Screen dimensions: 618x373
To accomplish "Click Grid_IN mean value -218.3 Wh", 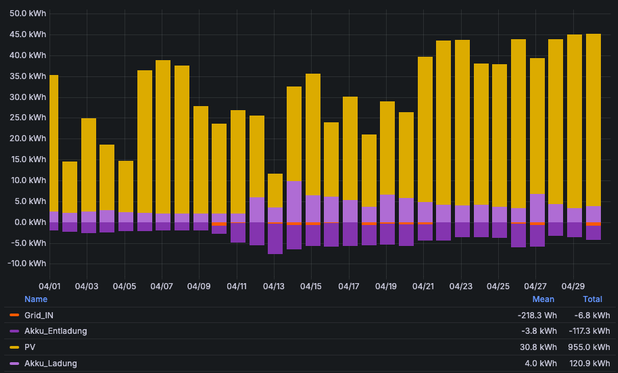I will [x=538, y=315].
